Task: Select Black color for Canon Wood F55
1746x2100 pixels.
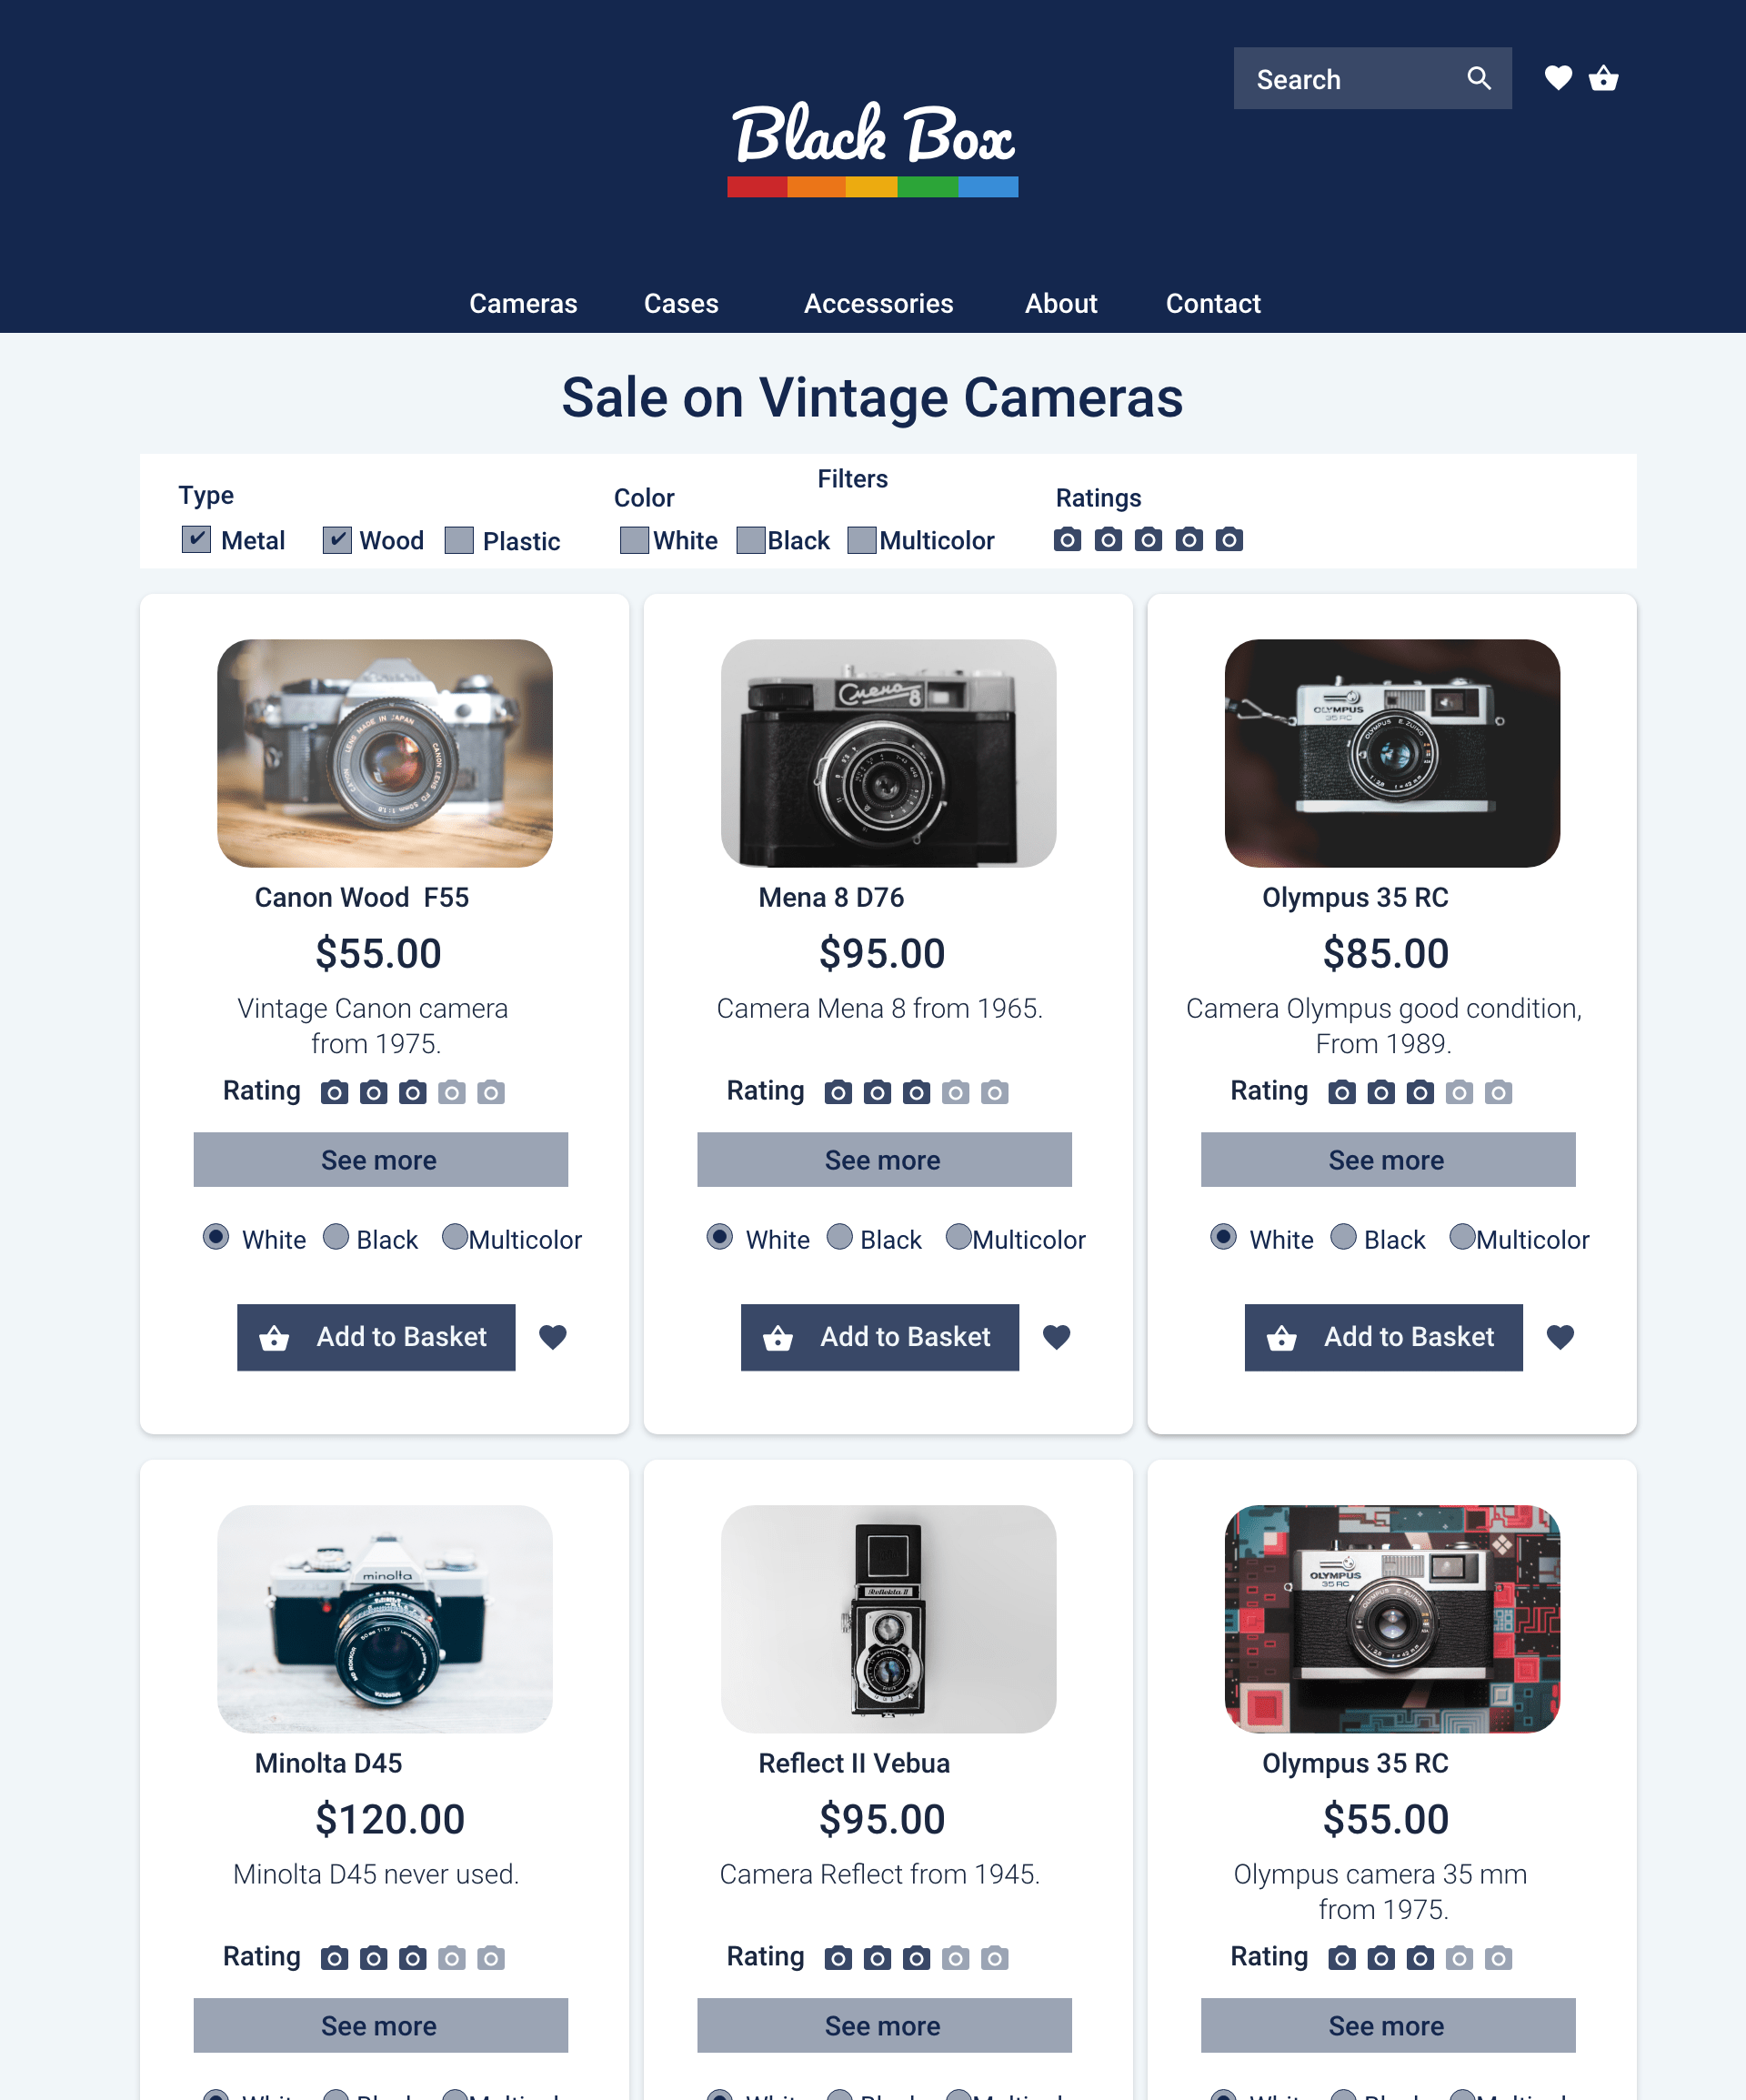Action: coord(336,1238)
